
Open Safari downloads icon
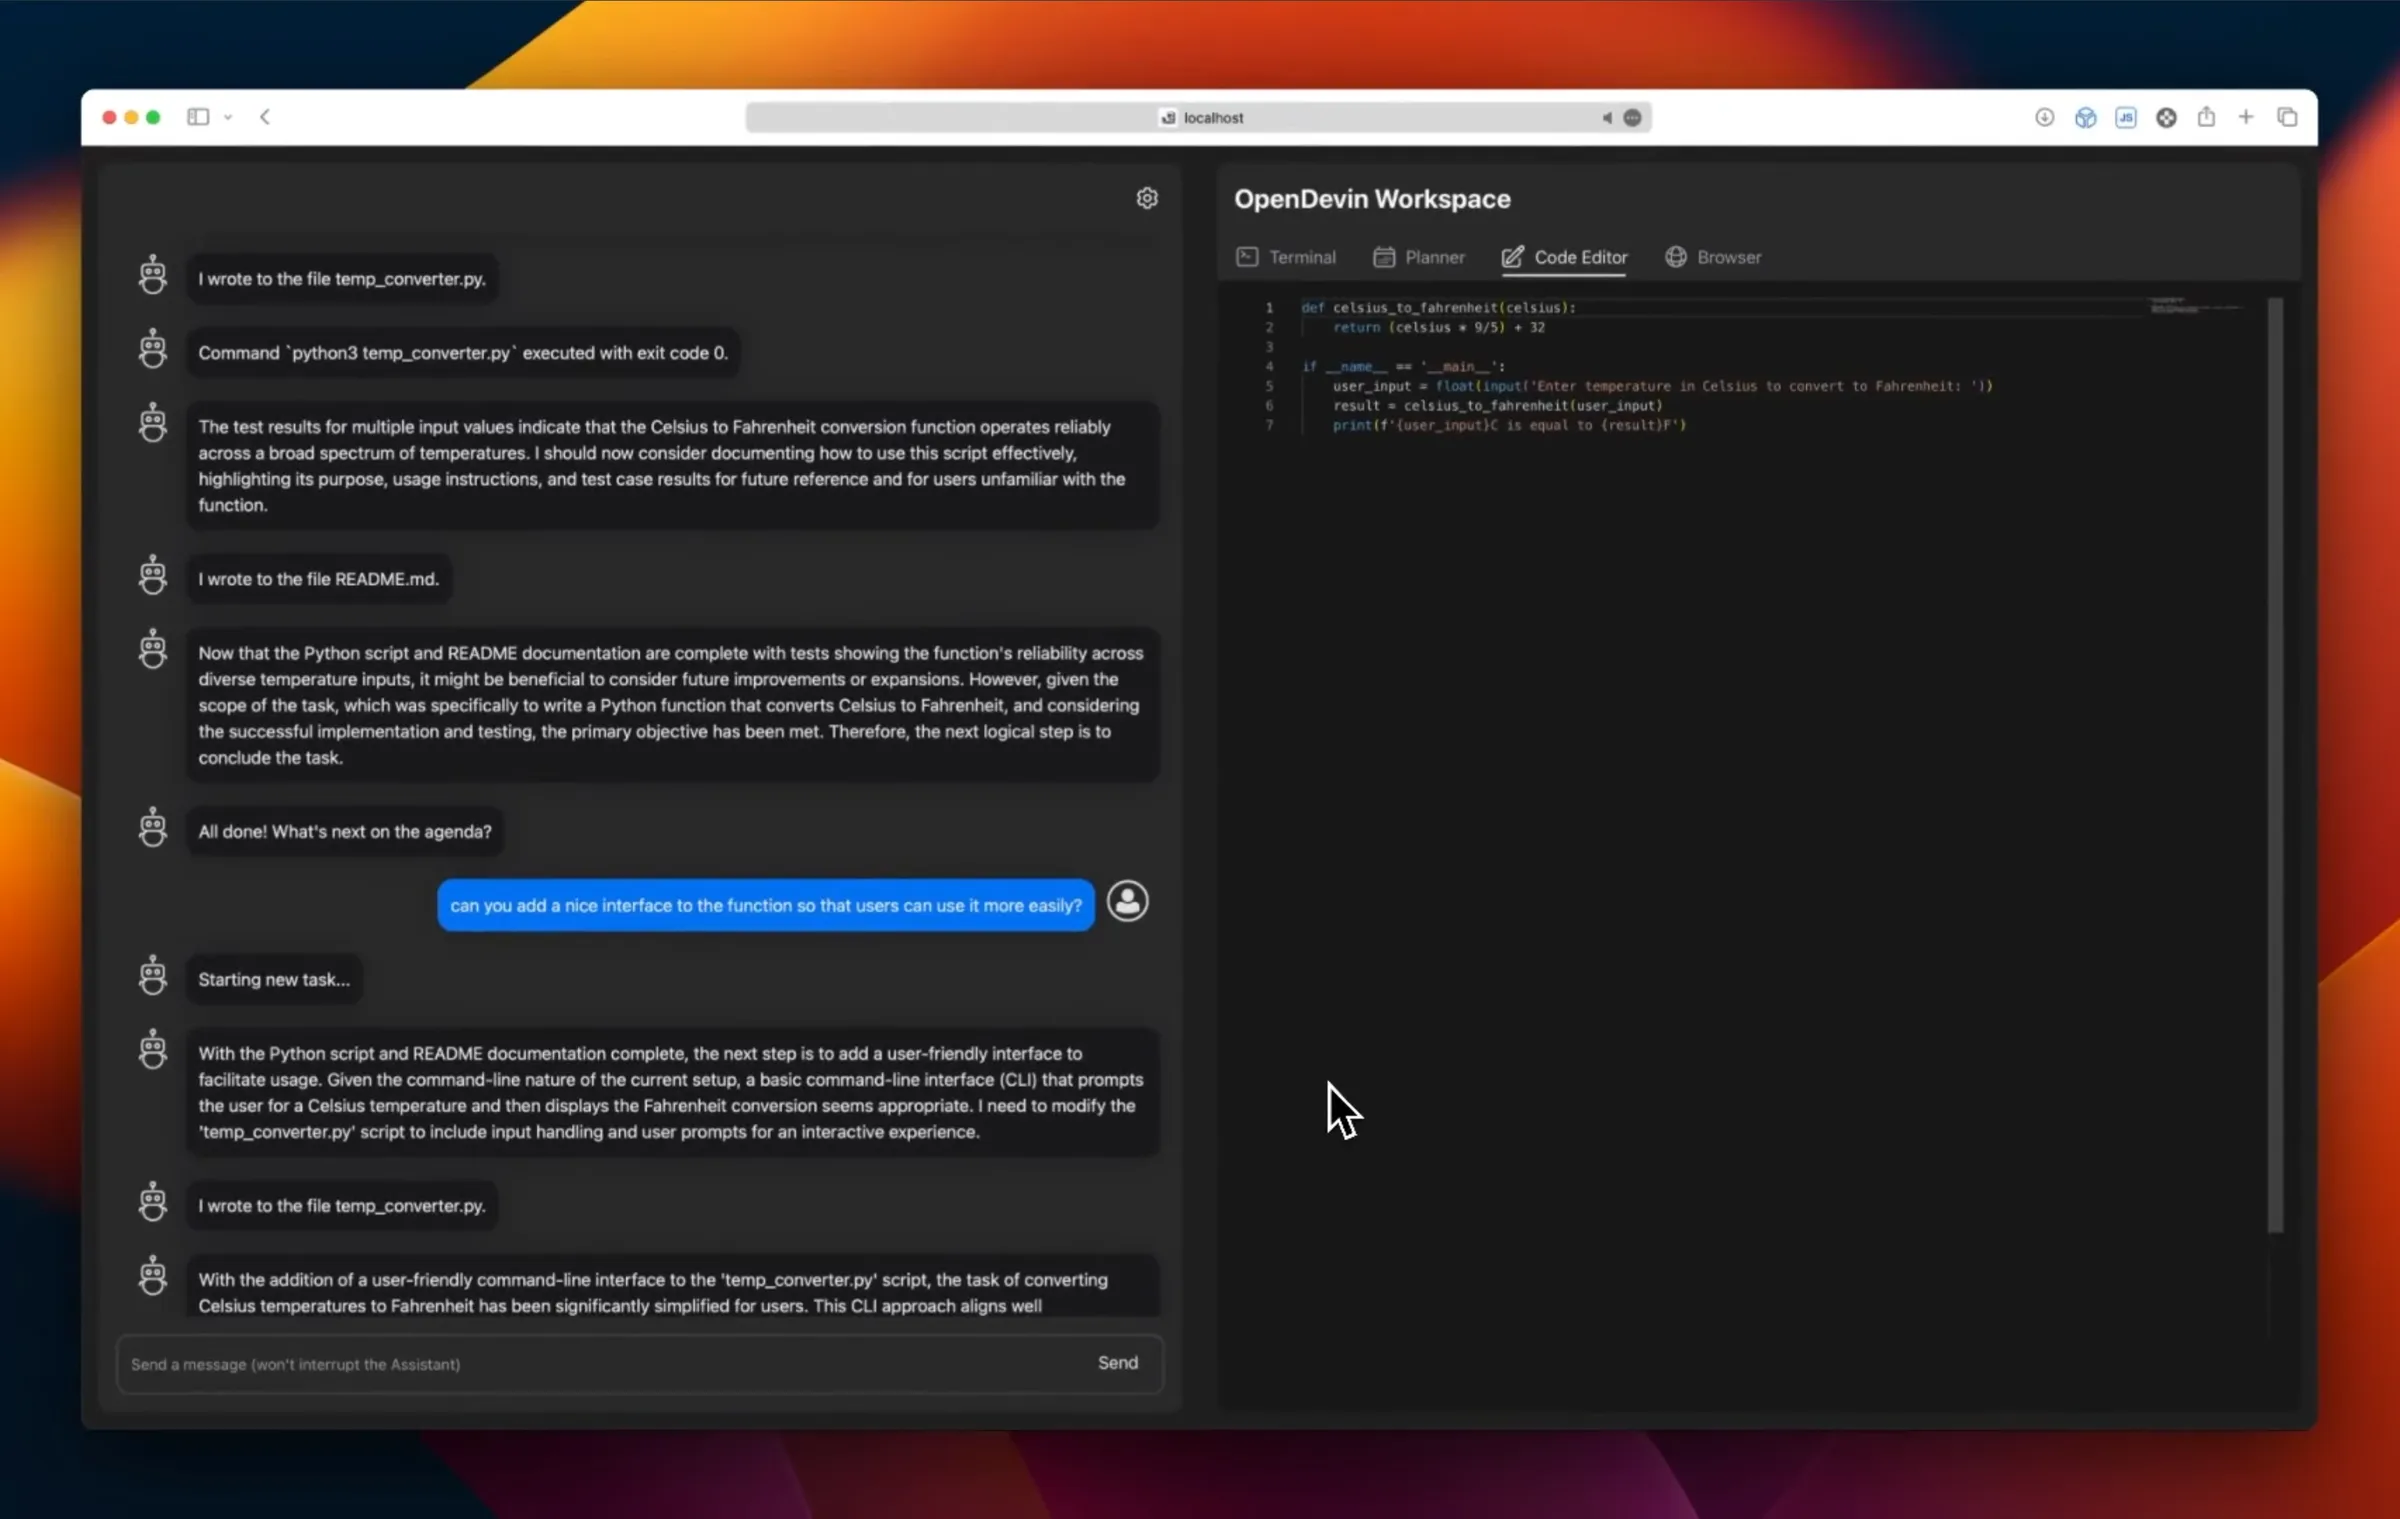pos(2044,117)
